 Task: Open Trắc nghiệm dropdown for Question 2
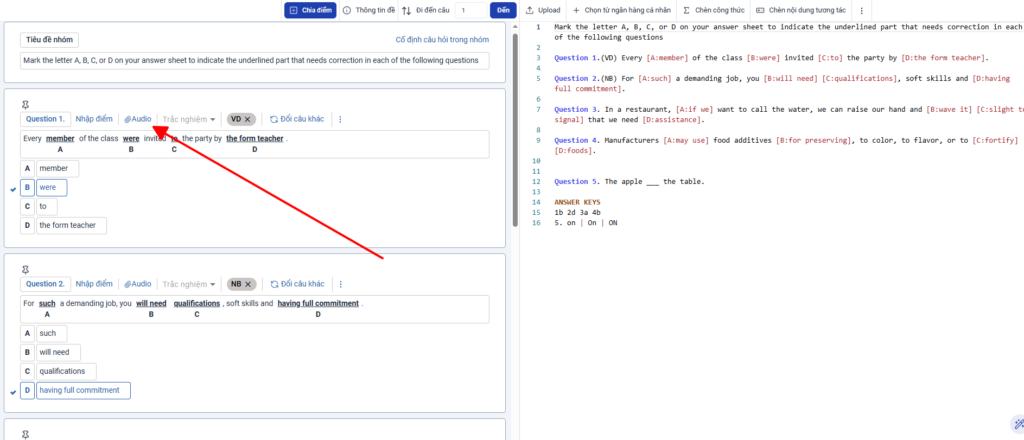click(x=189, y=284)
